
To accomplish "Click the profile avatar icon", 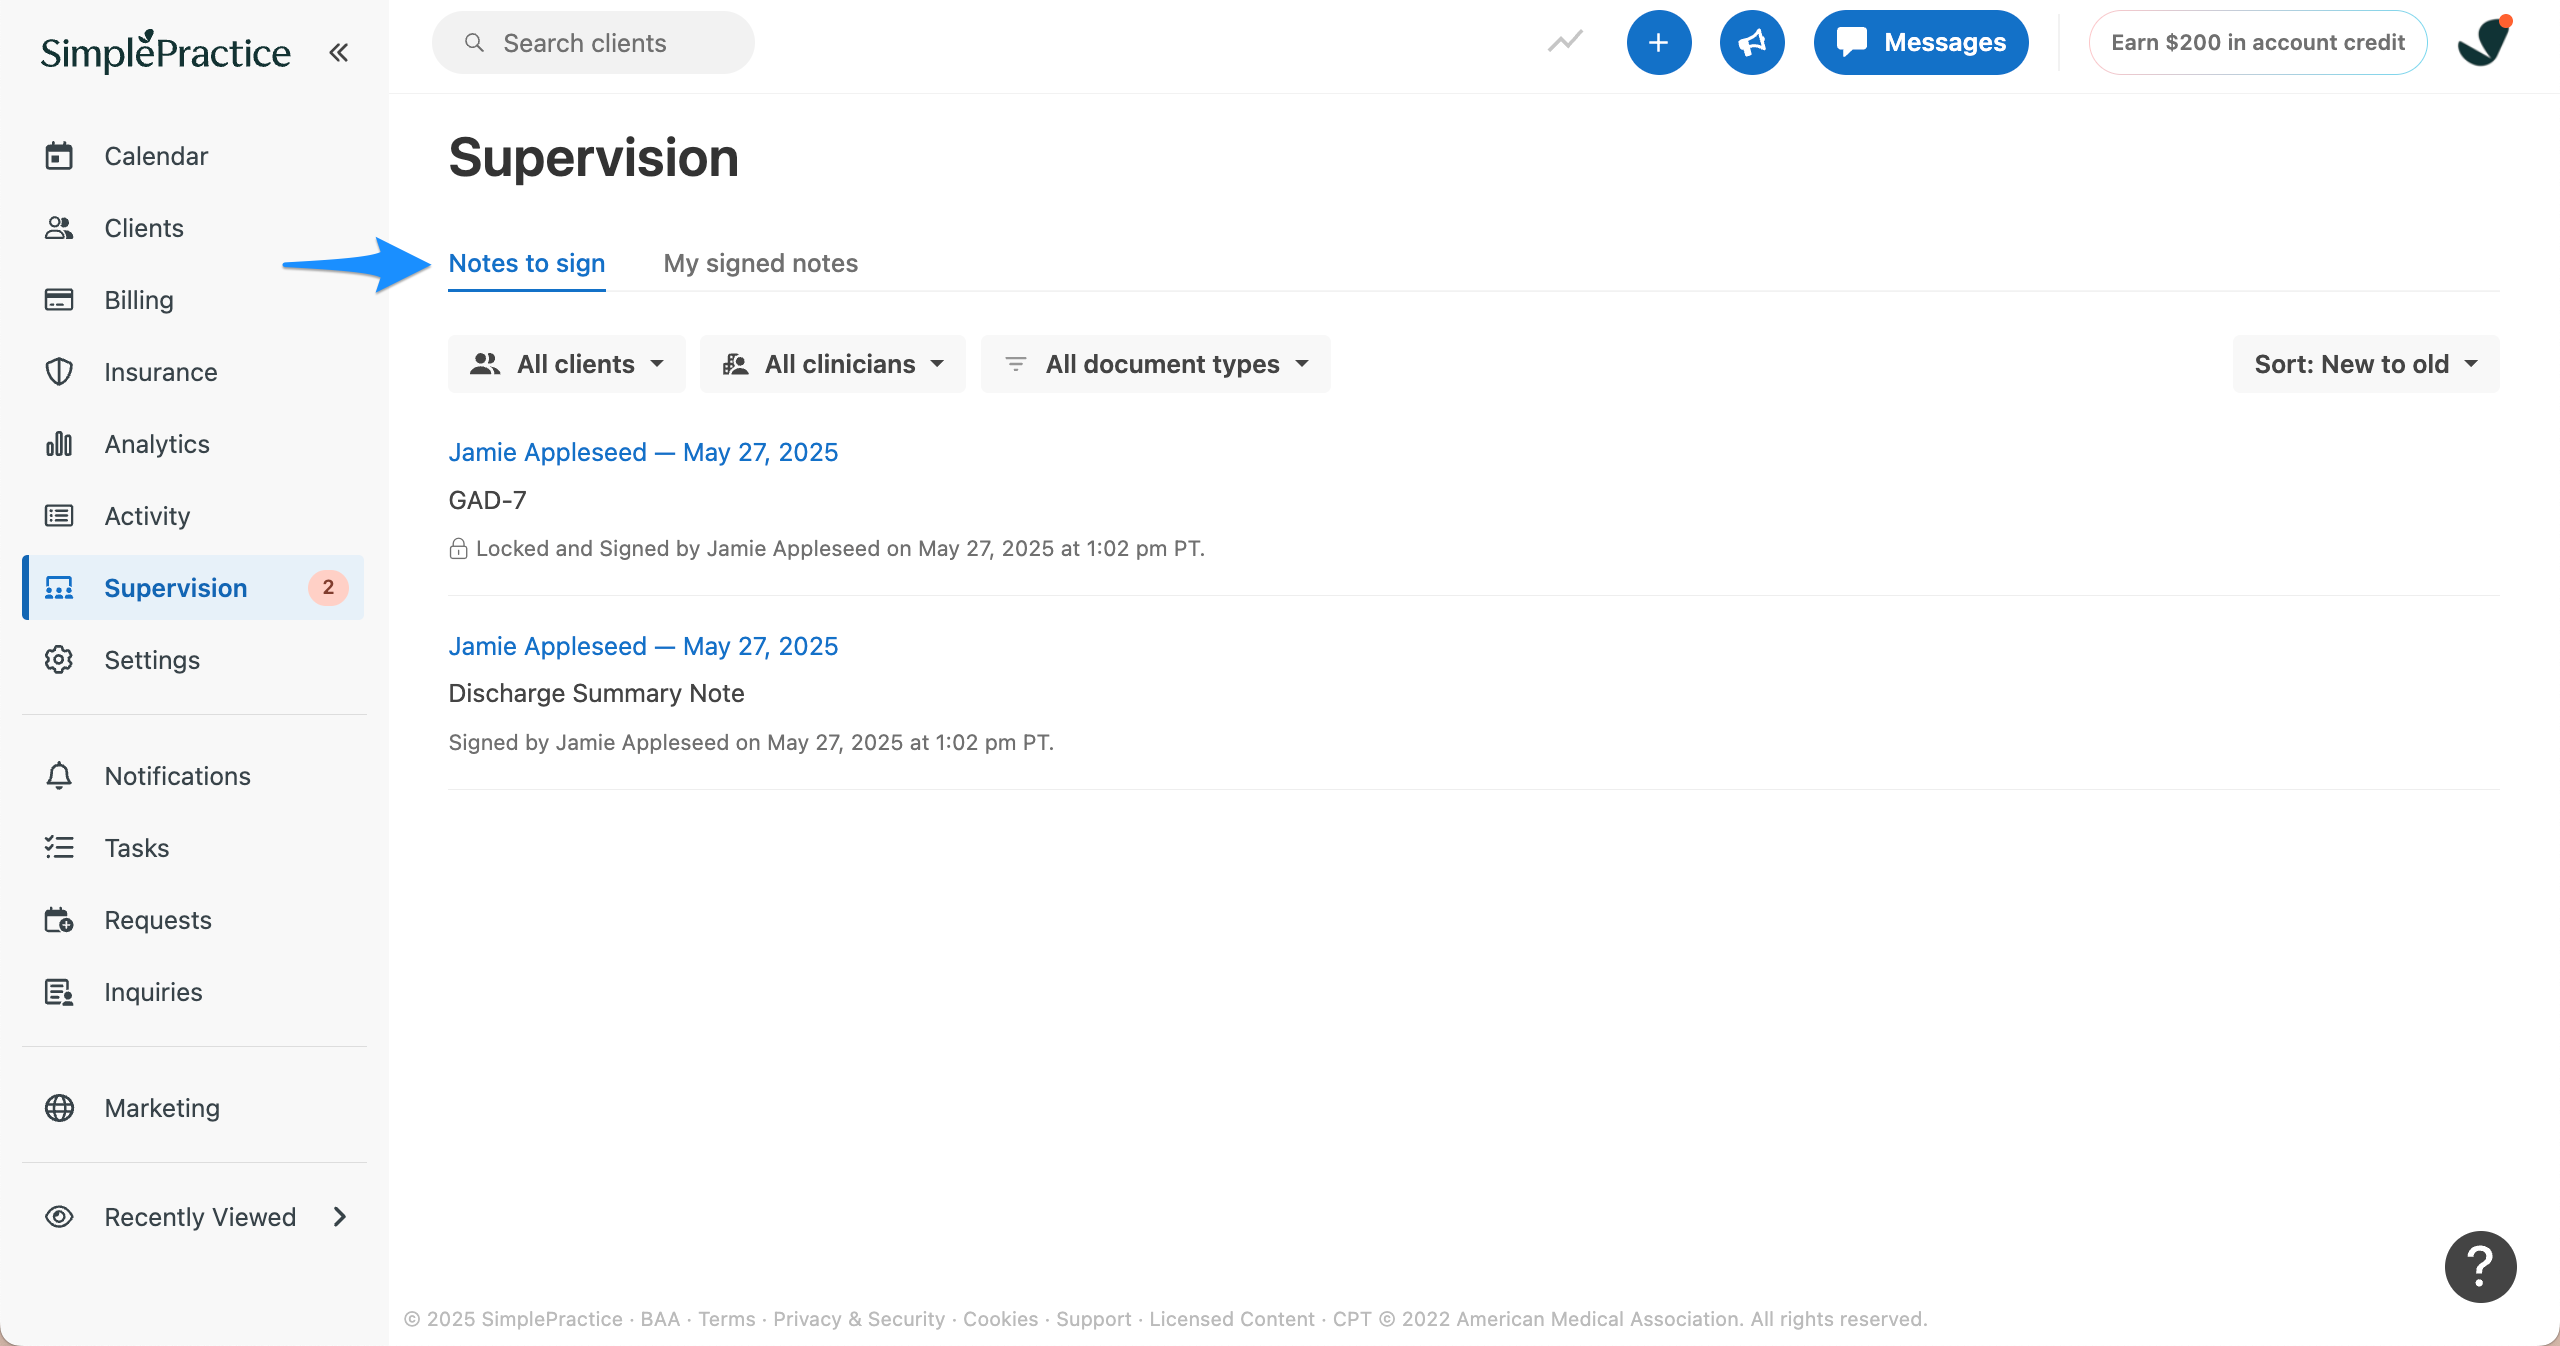I will (x=2484, y=42).
